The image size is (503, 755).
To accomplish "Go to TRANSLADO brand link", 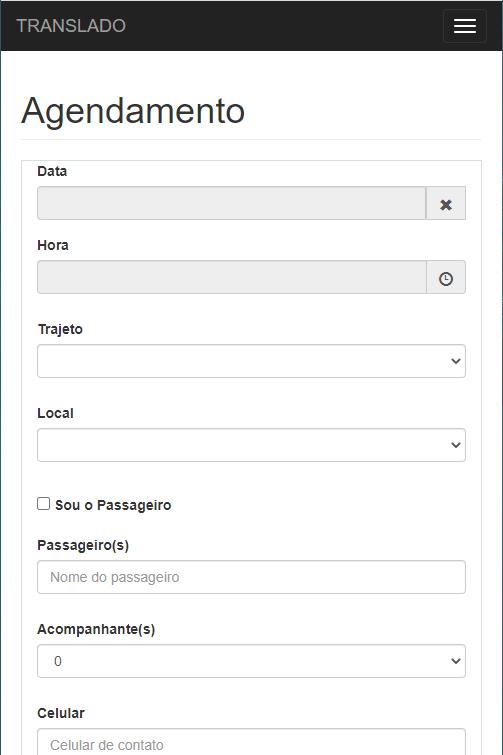I will coord(71,26).
